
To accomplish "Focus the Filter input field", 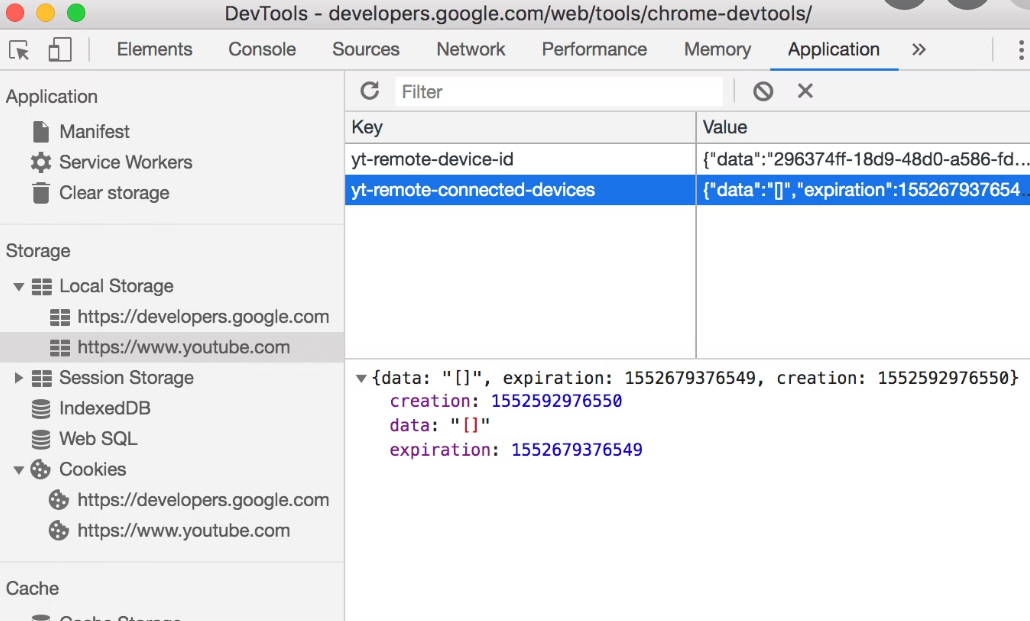I will click(559, 91).
